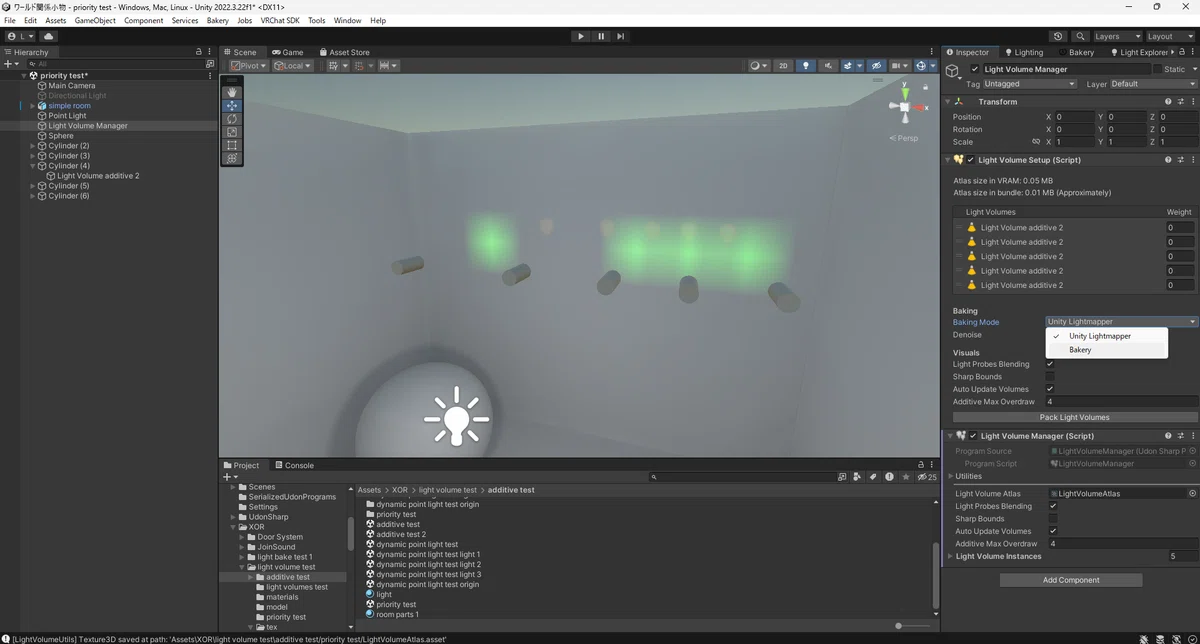1200x644 pixels.
Task: Click the Light Volume Atlas object picker
Action: pyautogui.click(x=1192, y=494)
